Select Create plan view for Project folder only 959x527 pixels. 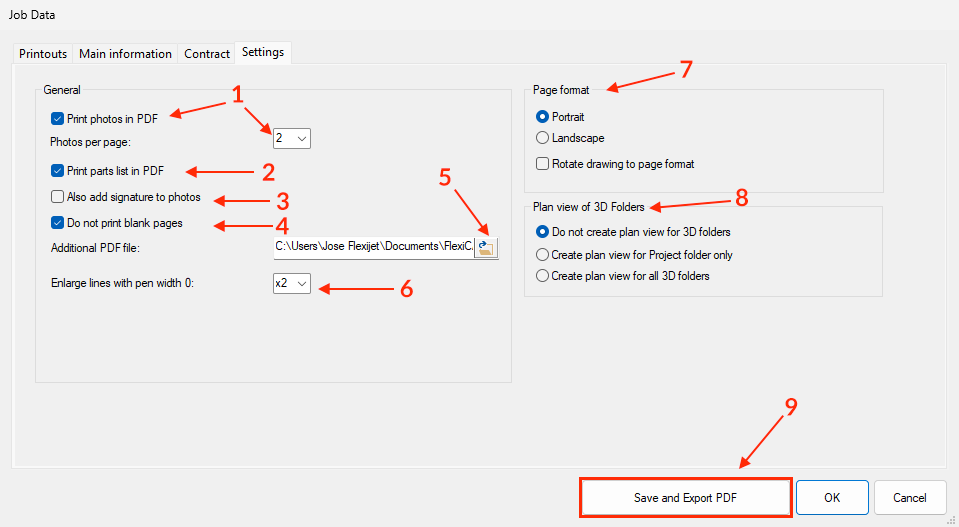click(x=543, y=254)
